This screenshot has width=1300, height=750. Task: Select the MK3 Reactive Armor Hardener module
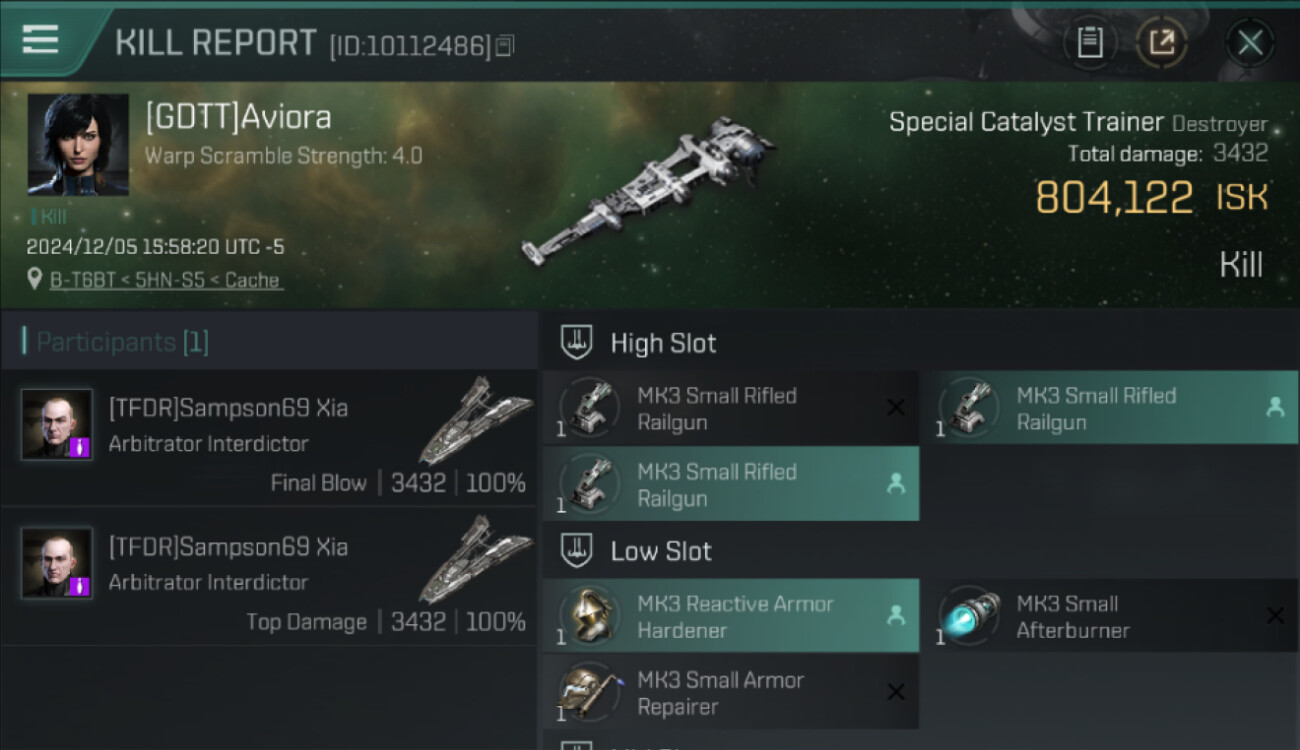730,616
